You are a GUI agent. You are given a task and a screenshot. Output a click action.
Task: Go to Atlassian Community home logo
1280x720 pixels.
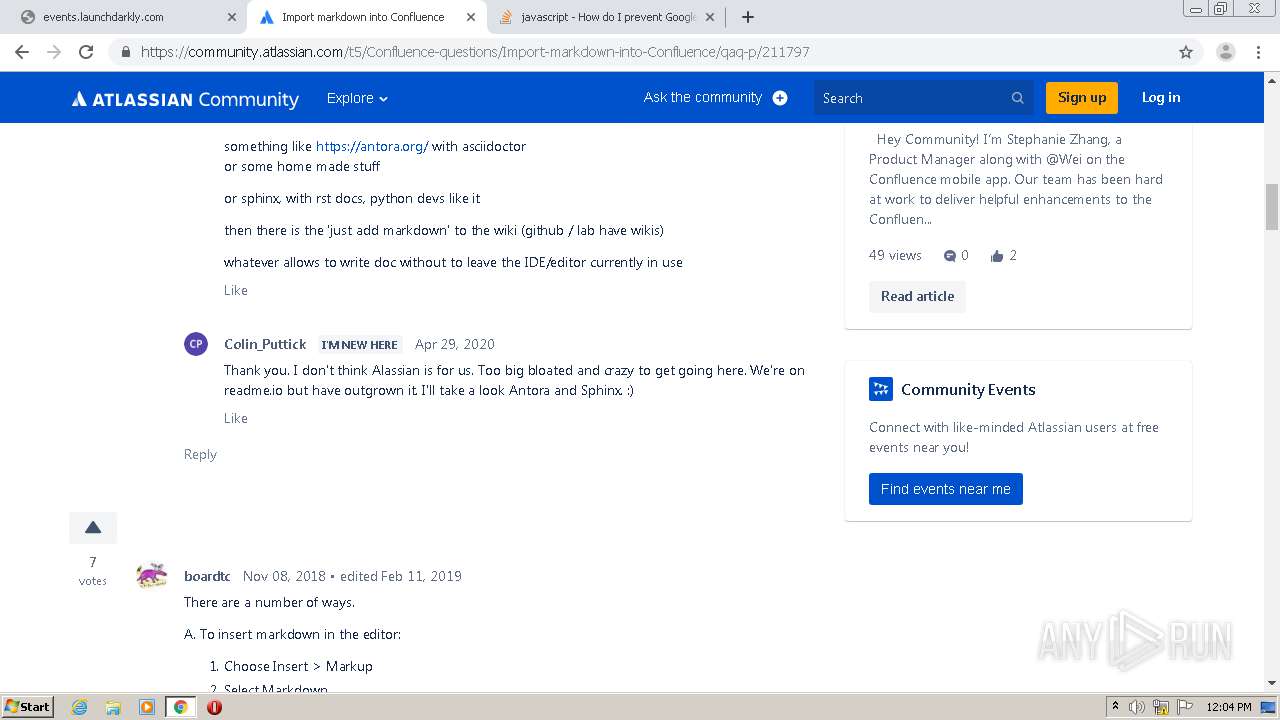[185, 98]
